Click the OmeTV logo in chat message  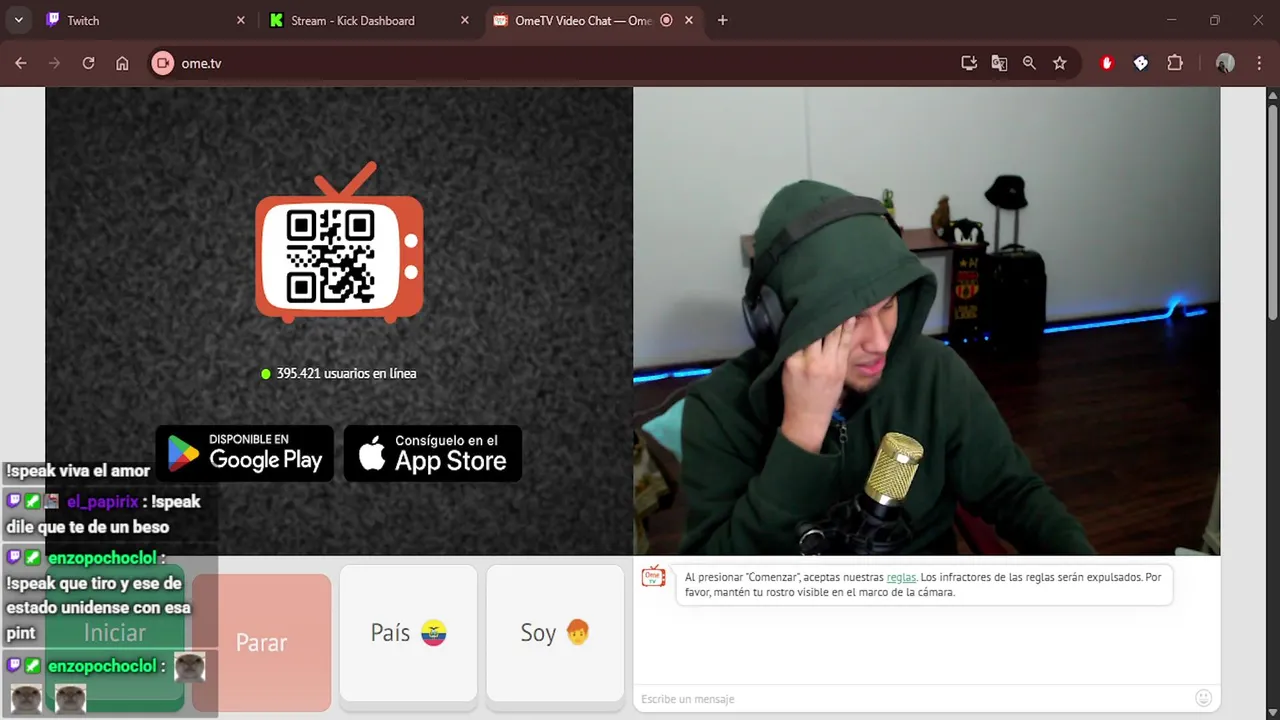click(653, 576)
